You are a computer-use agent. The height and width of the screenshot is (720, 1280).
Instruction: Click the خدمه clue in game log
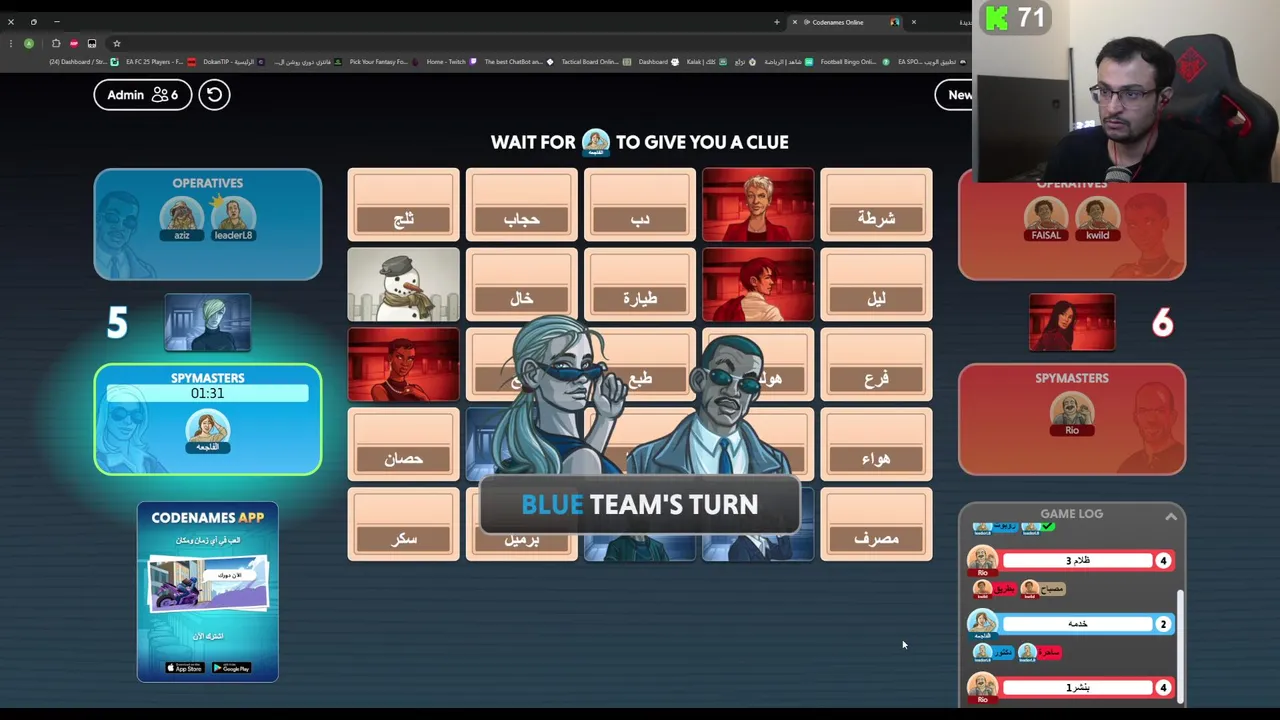click(1076, 624)
